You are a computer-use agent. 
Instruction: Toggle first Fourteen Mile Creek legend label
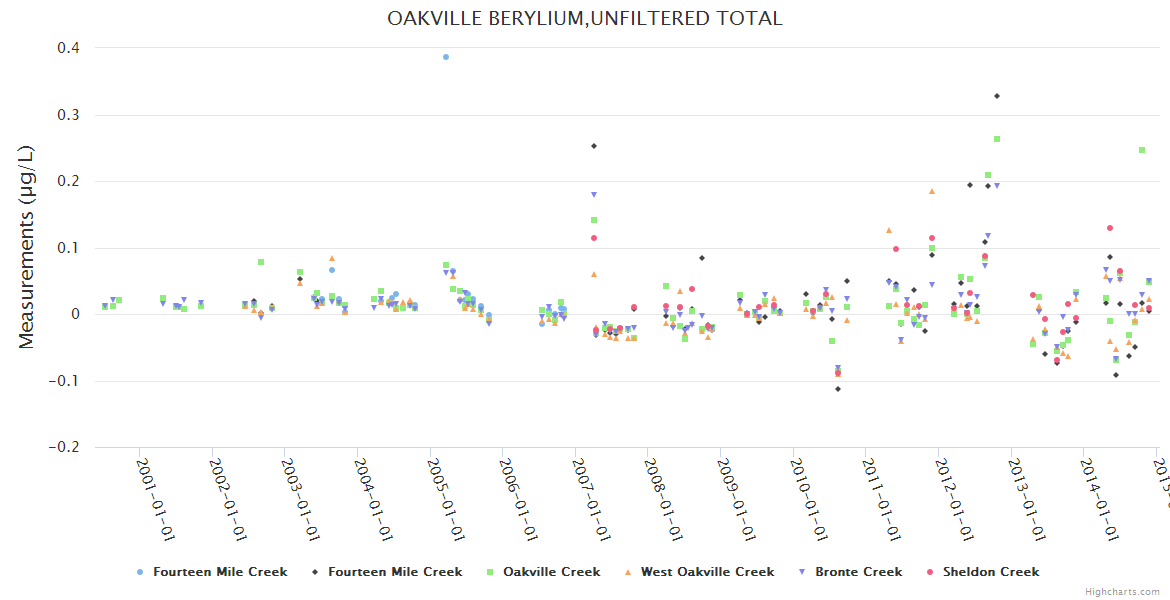220,572
